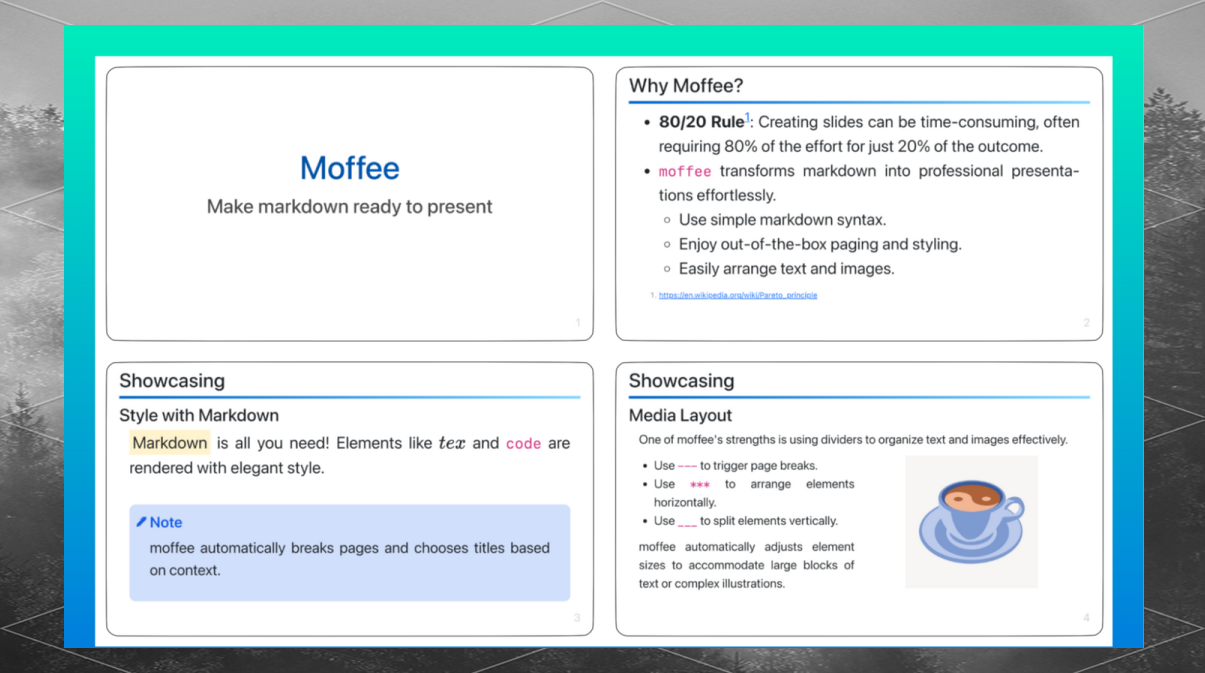The height and width of the screenshot is (673, 1205).
Task: Click the pink code snippet on the Style slide
Action: click(523, 443)
